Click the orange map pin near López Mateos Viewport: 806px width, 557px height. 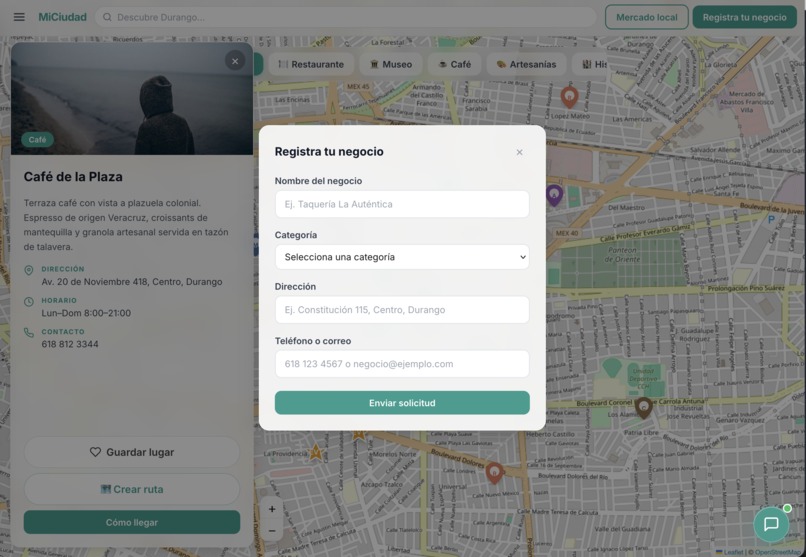(x=569, y=97)
